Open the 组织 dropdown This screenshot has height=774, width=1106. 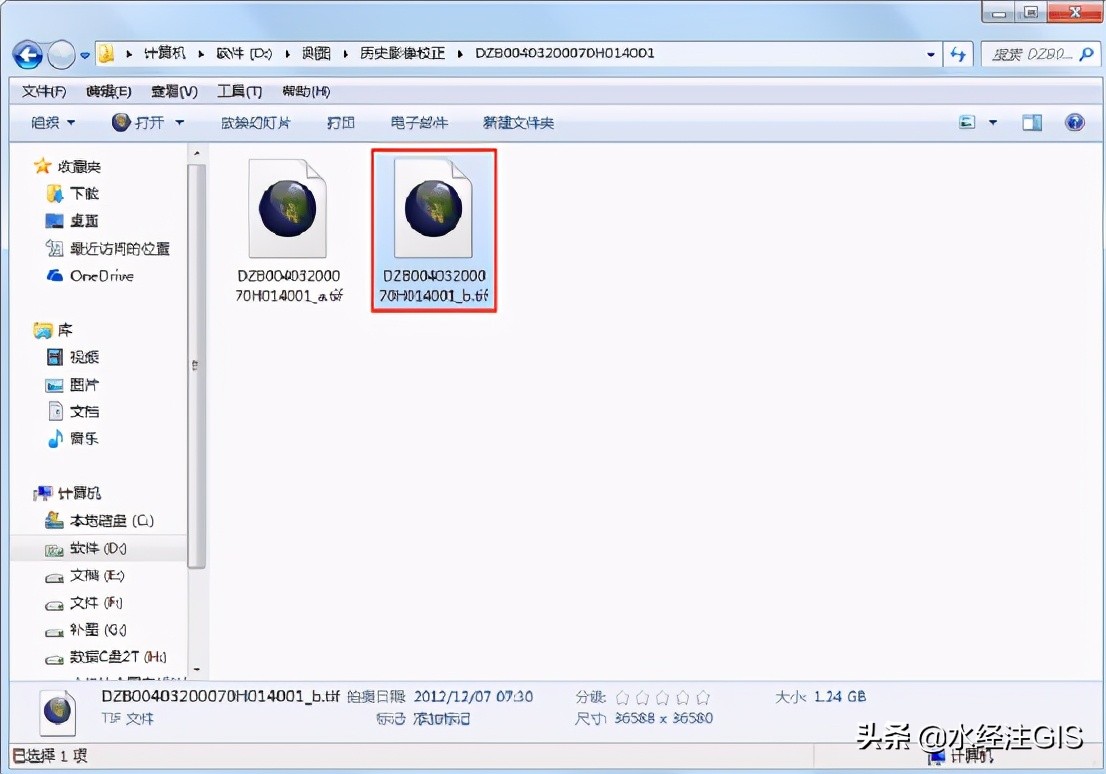coord(53,123)
